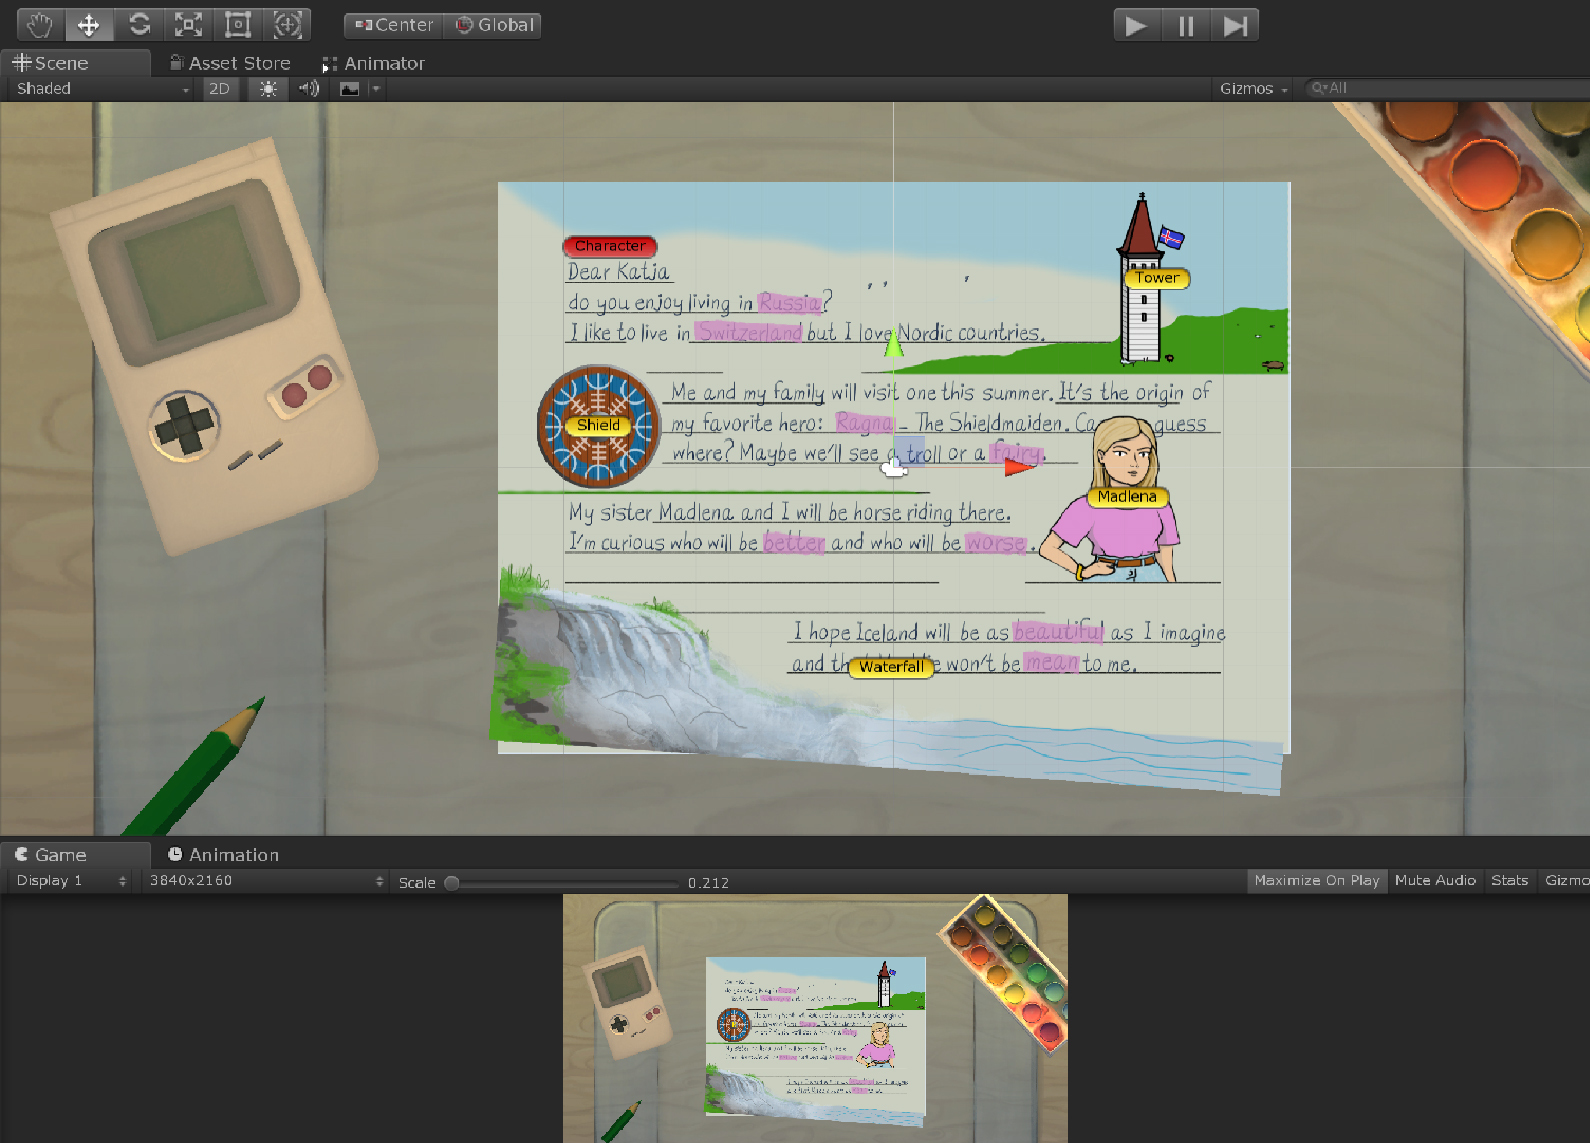
Task: Click the highlighted word worse
Action: (996, 542)
